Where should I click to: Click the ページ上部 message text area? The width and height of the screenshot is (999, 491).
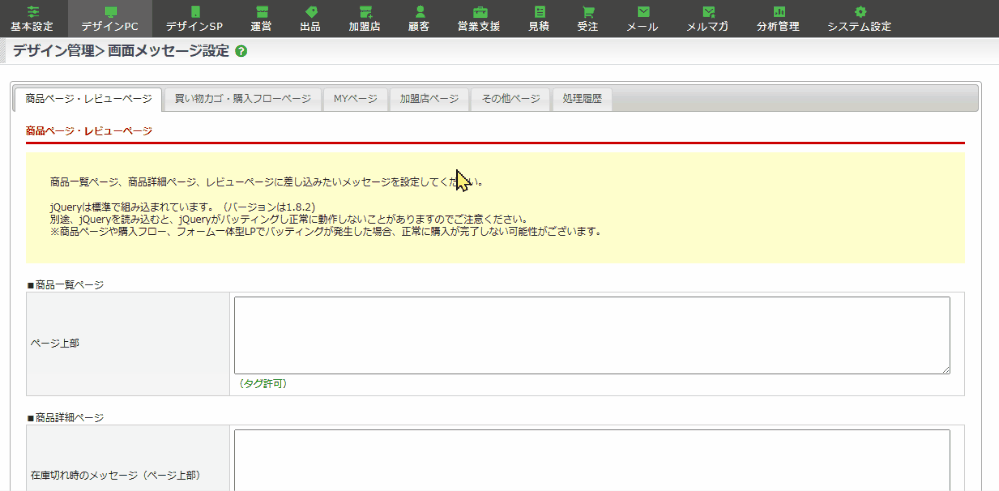(x=592, y=335)
